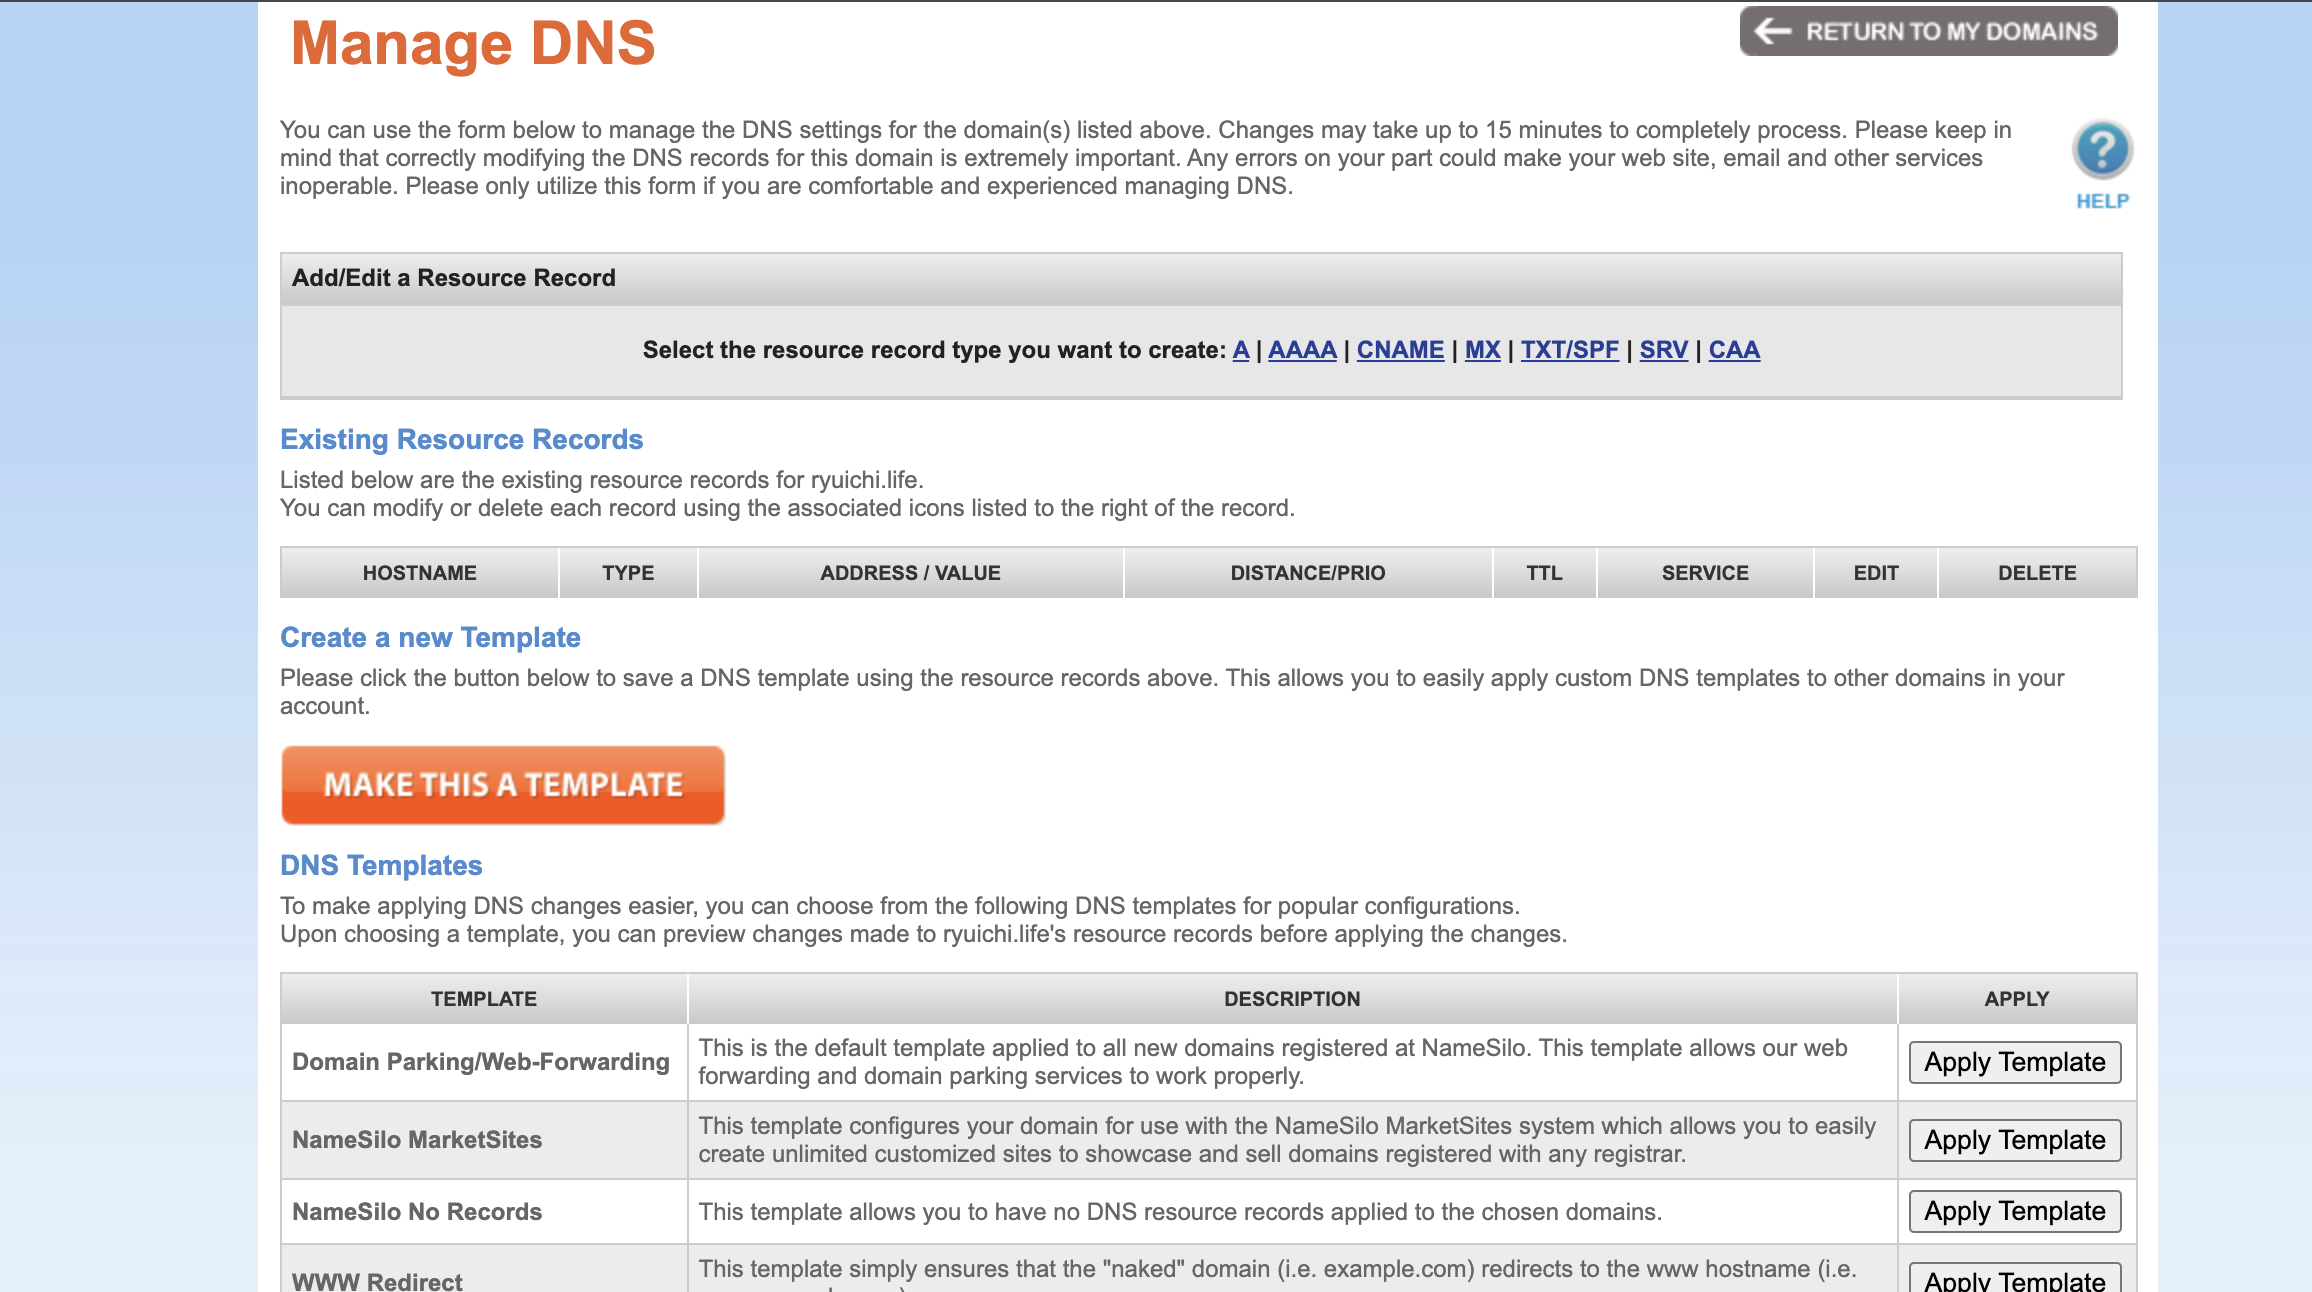Click the blue question mark Help icon

(x=2102, y=150)
